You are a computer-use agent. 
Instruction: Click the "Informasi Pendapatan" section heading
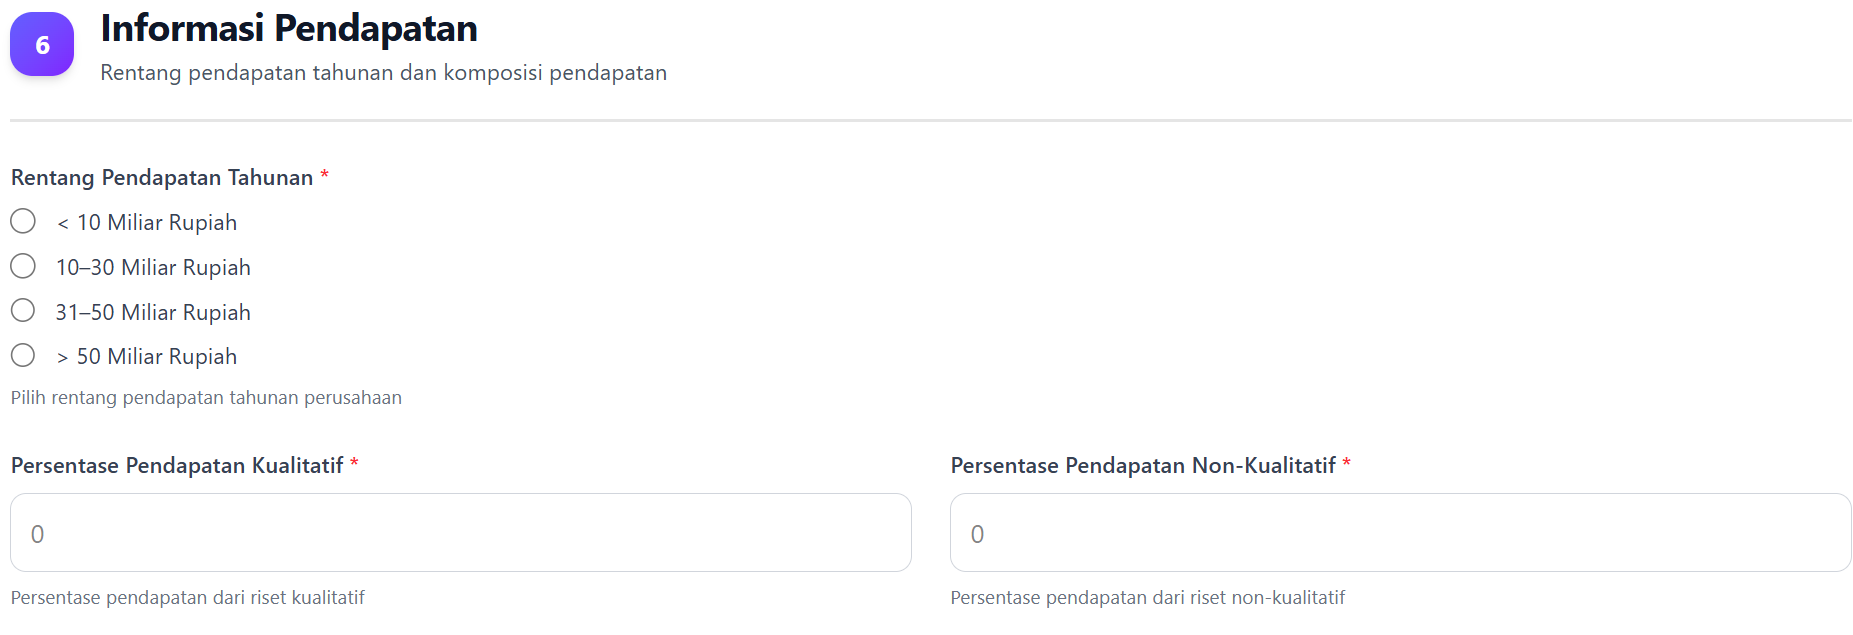tap(289, 28)
